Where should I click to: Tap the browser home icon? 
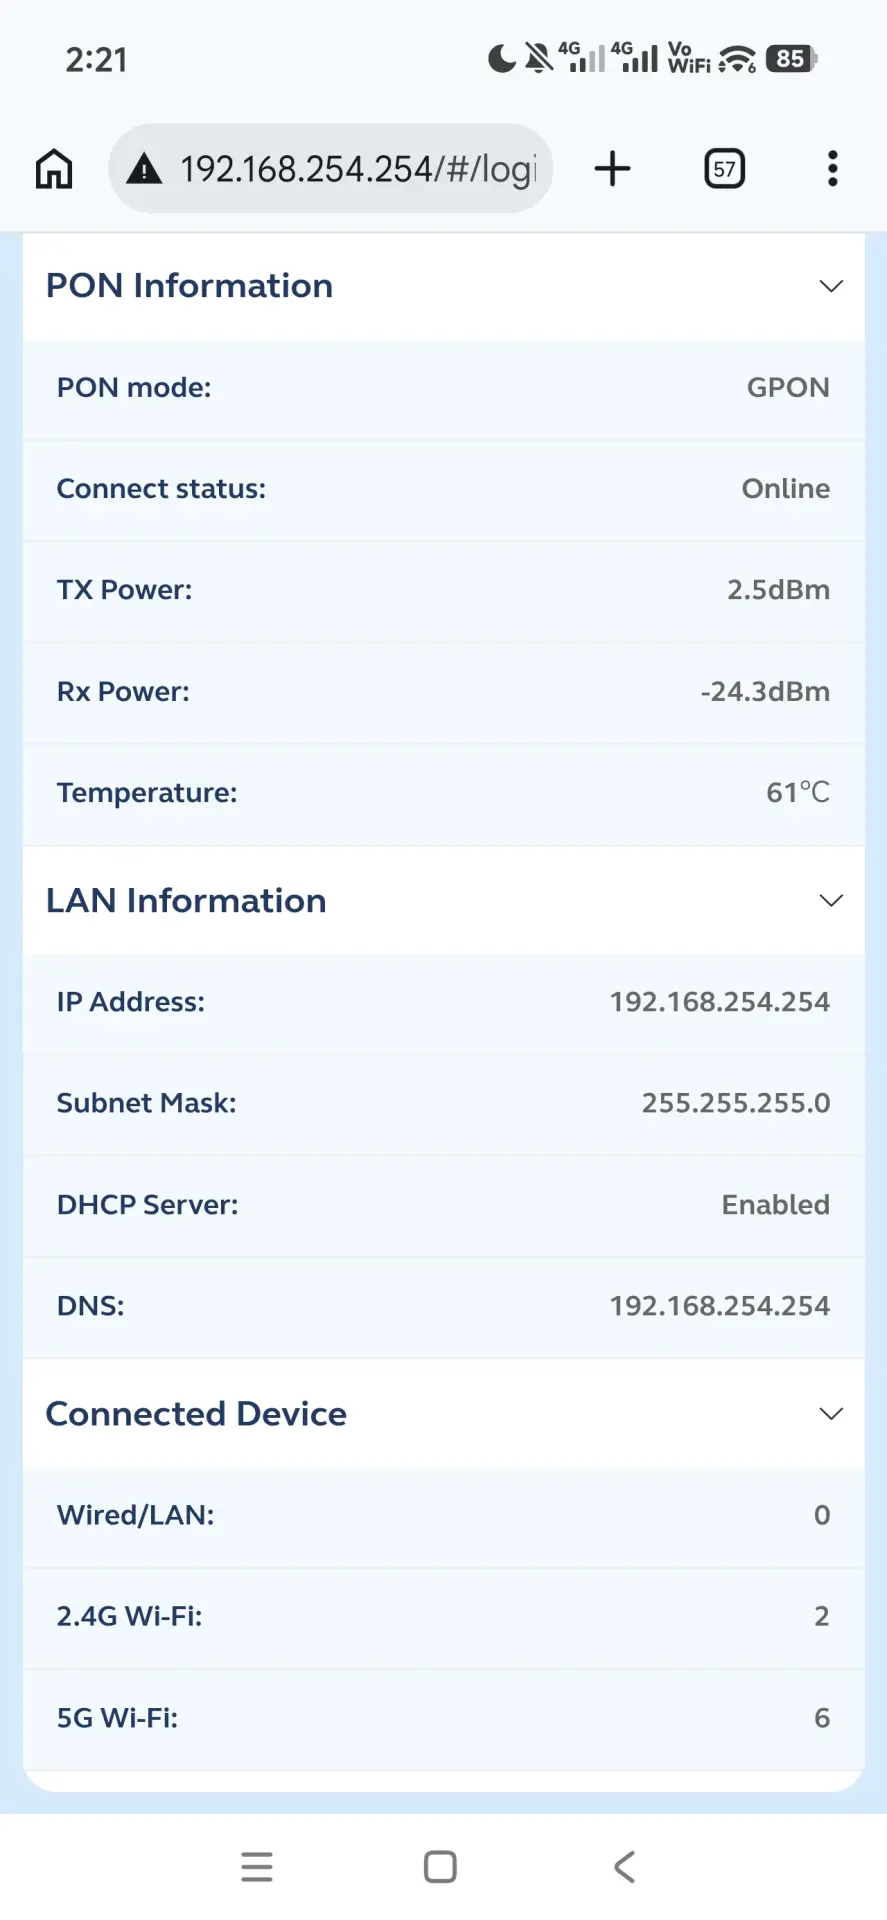[54, 169]
